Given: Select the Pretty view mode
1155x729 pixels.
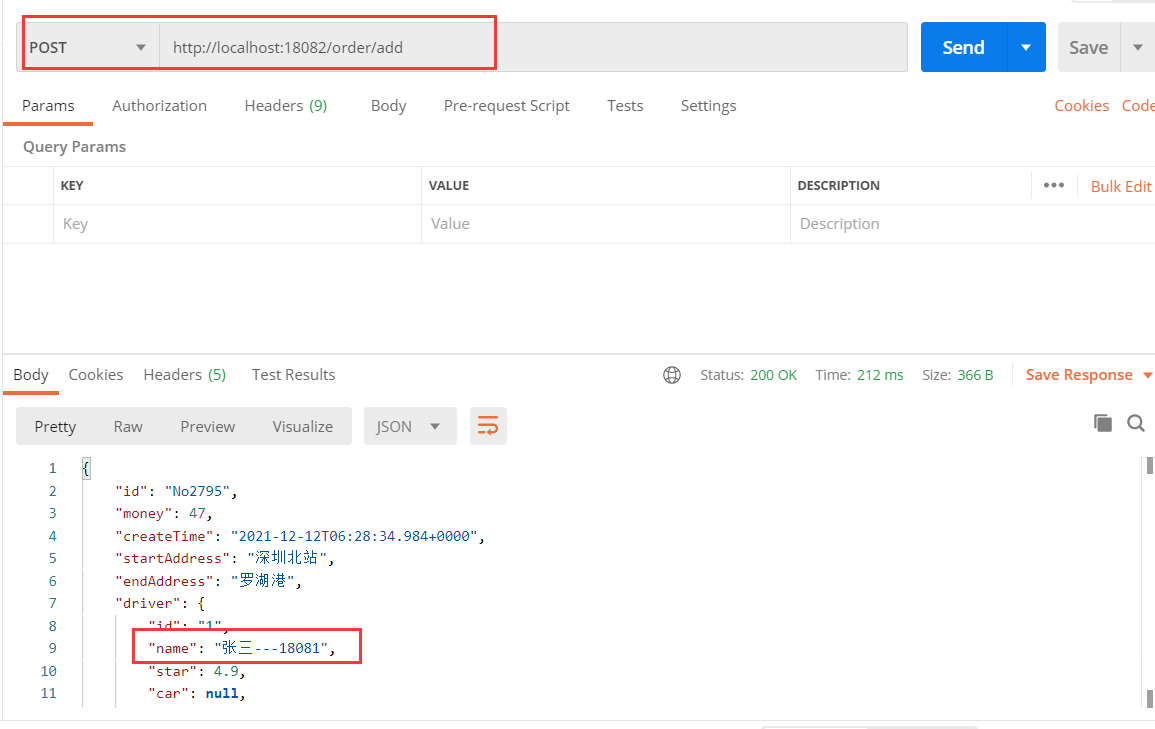Looking at the screenshot, I should pyautogui.click(x=55, y=426).
